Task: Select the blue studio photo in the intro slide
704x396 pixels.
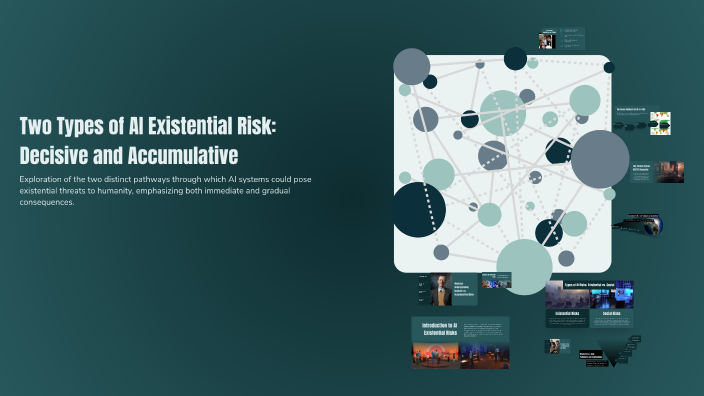Action: point(484,355)
